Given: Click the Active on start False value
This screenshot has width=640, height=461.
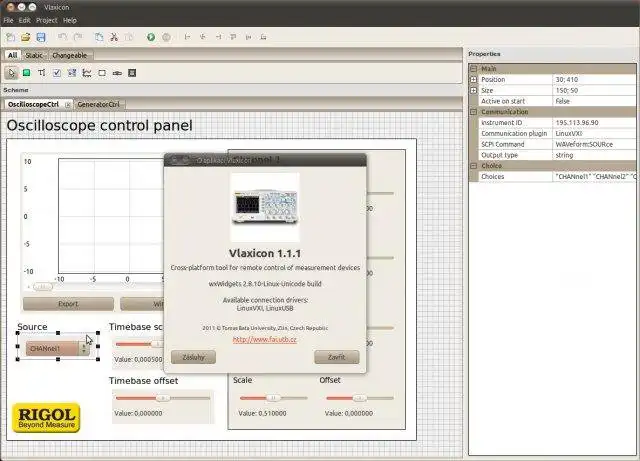Looking at the screenshot, I should click(x=594, y=101).
